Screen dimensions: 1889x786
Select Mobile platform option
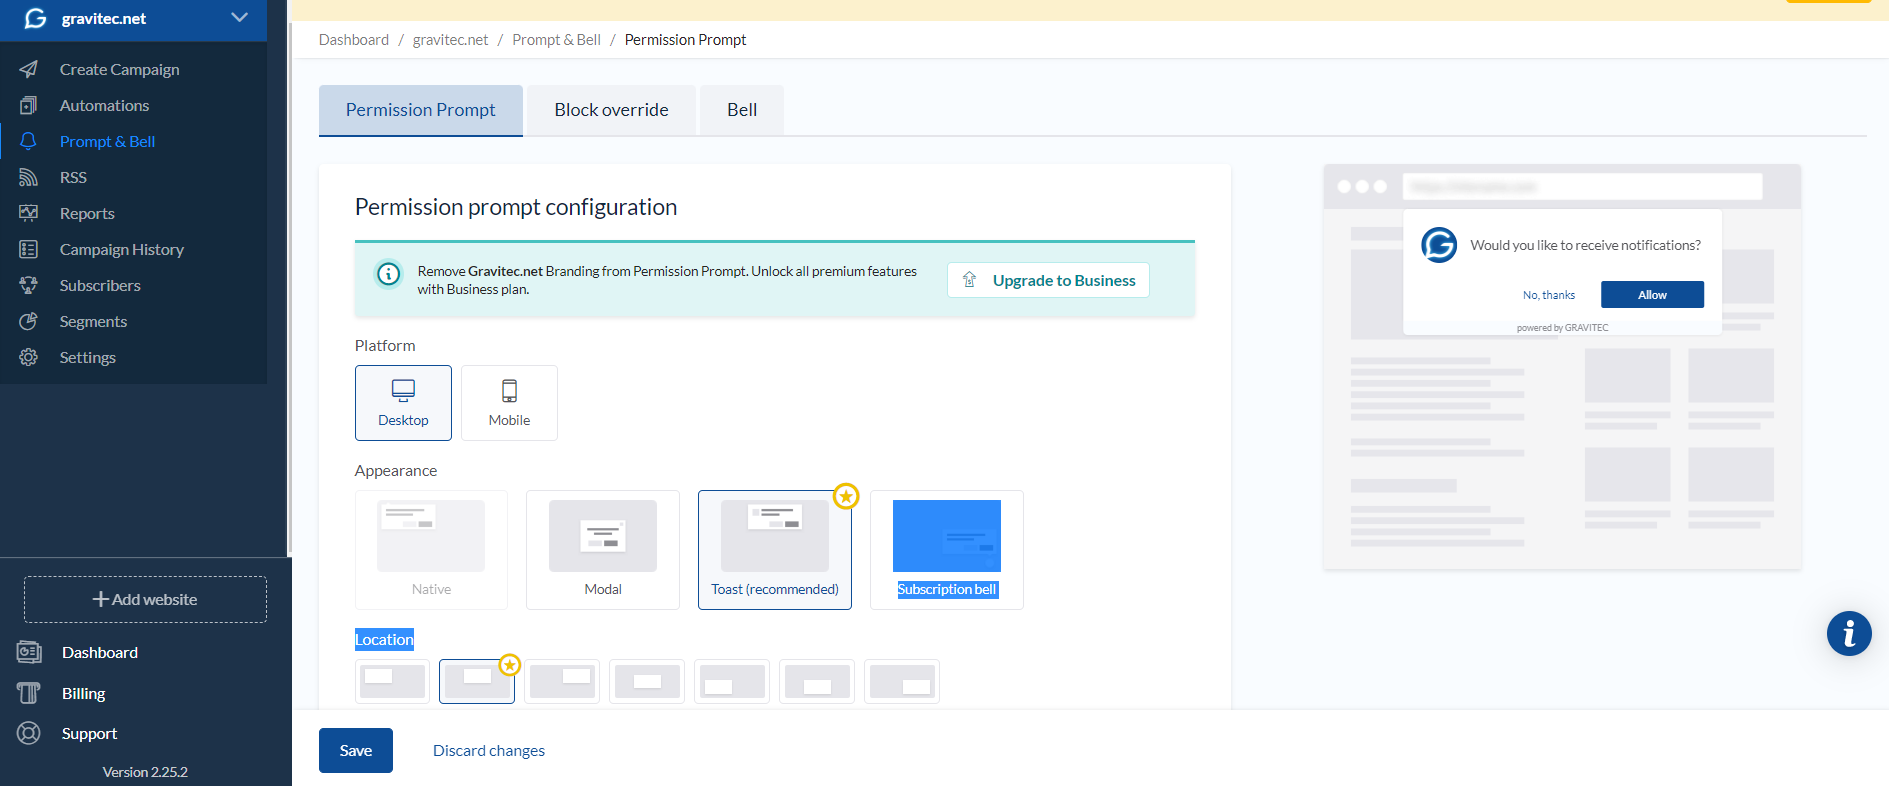[x=509, y=403]
